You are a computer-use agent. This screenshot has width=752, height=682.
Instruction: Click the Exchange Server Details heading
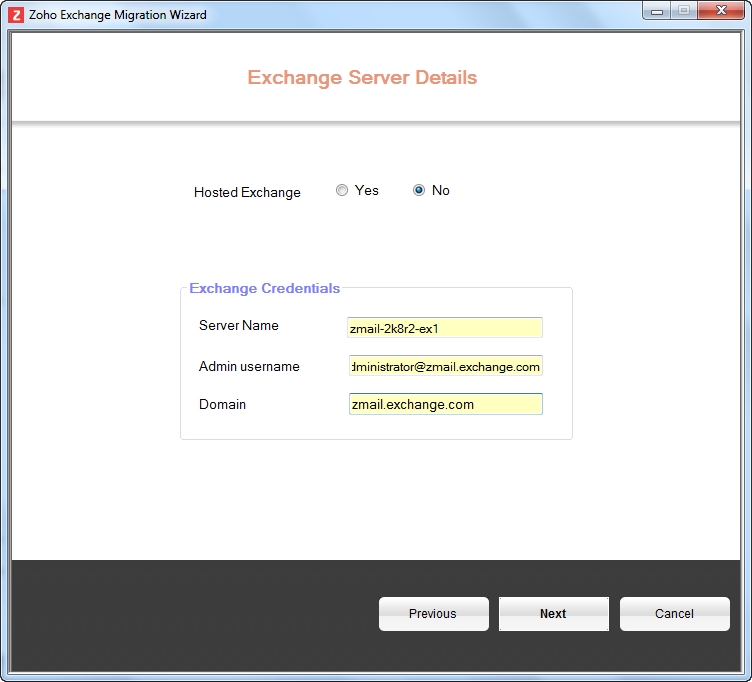(362, 78)
